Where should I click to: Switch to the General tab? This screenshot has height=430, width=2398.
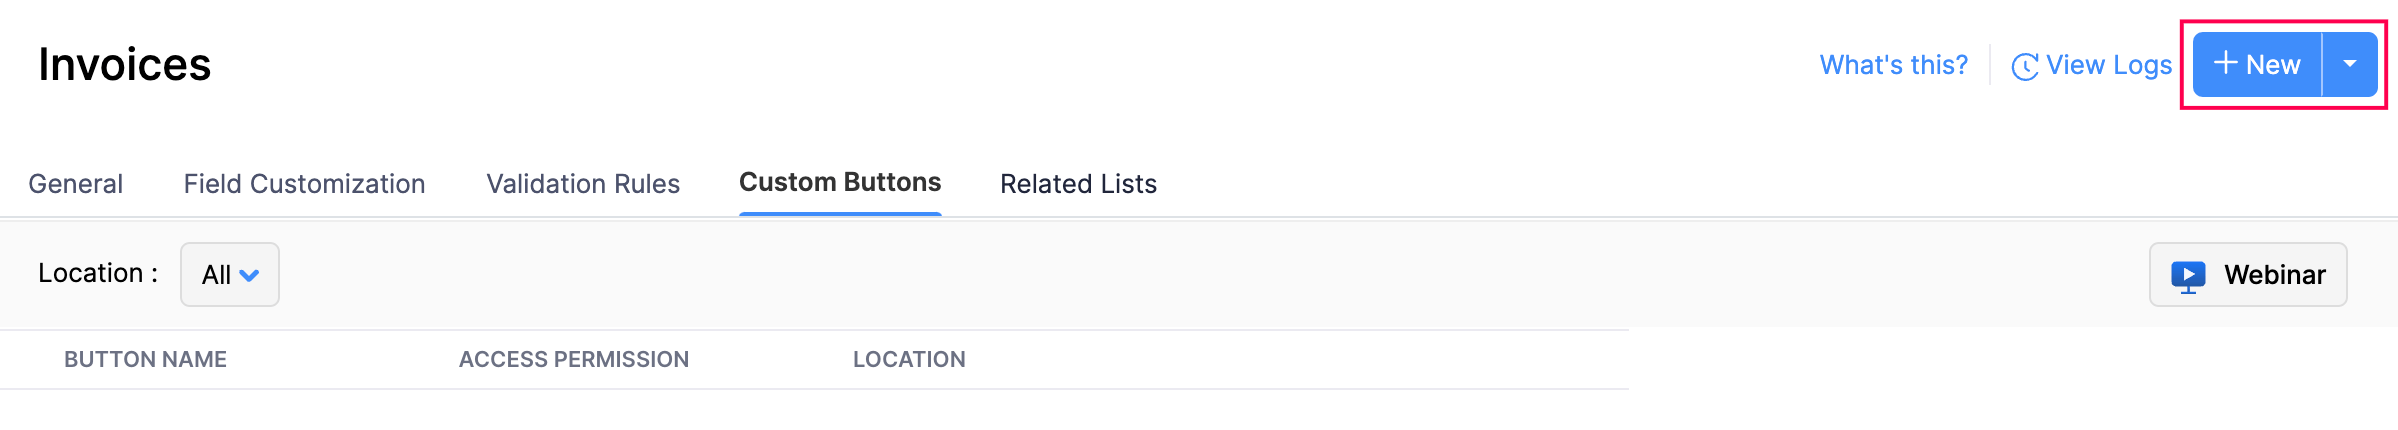(76, 184)
